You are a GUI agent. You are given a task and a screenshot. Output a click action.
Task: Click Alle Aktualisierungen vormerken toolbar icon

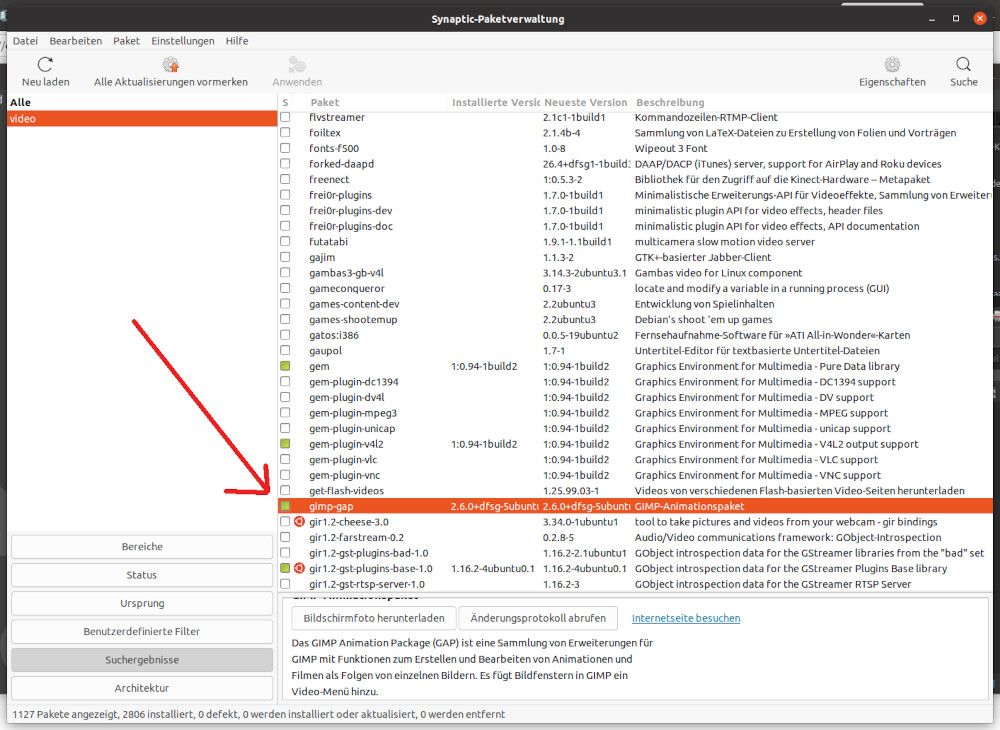click(170, 64)
